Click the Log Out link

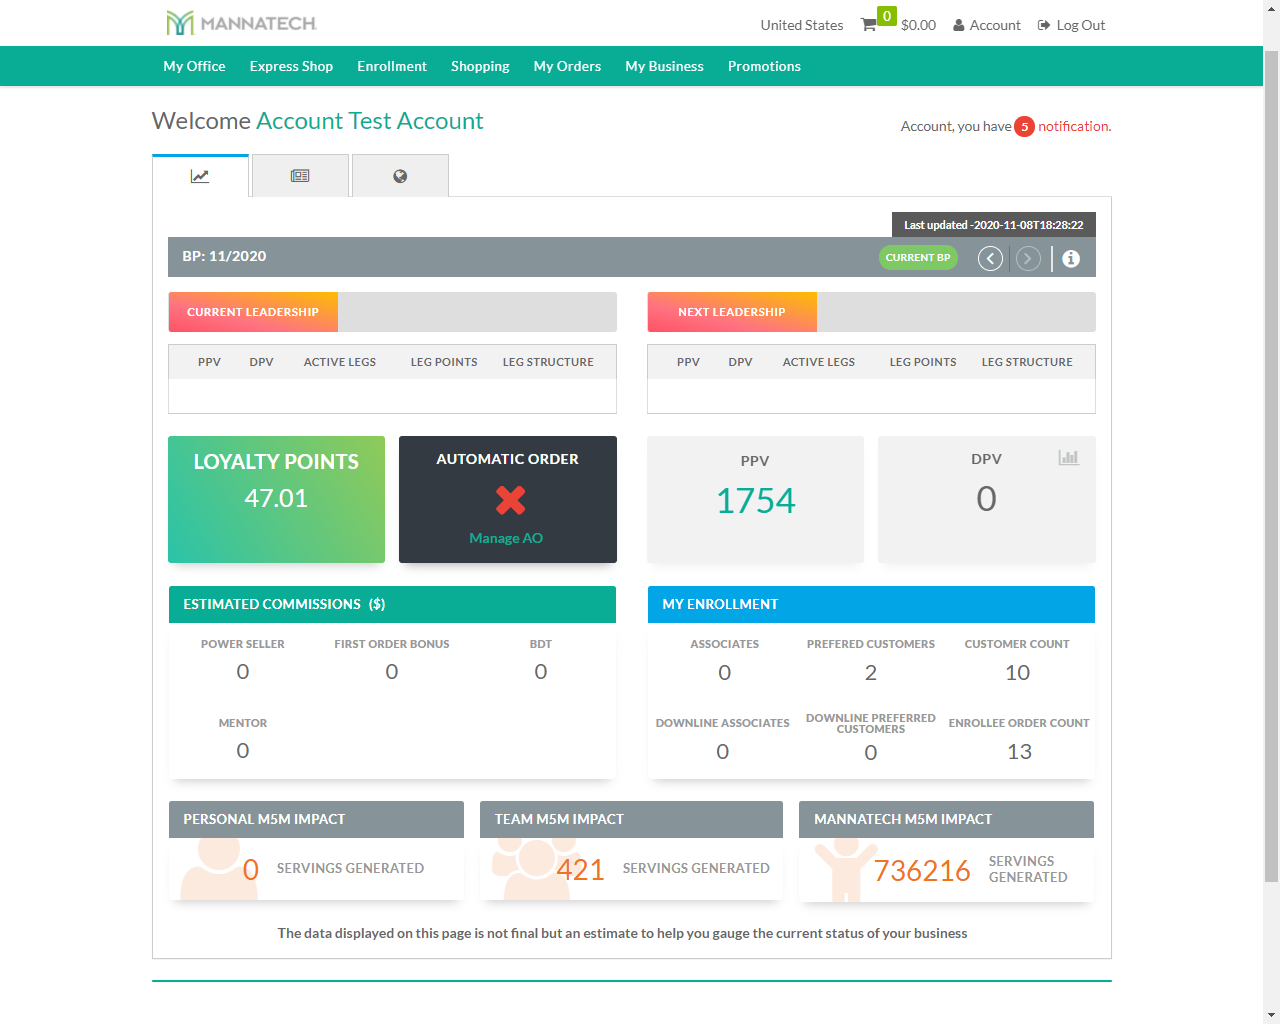1071,25
